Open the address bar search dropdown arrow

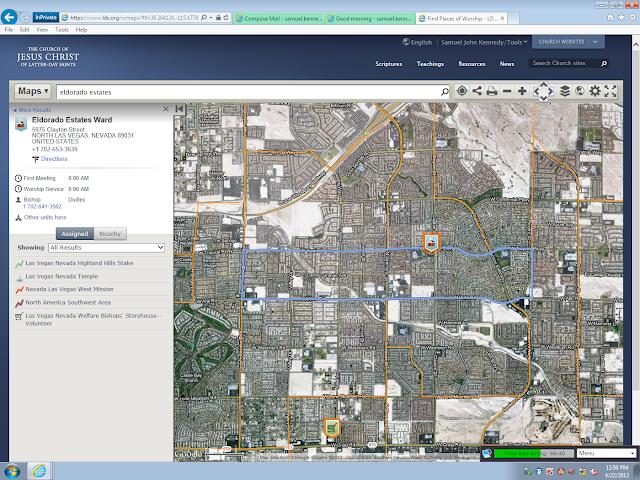coord(211,18)
